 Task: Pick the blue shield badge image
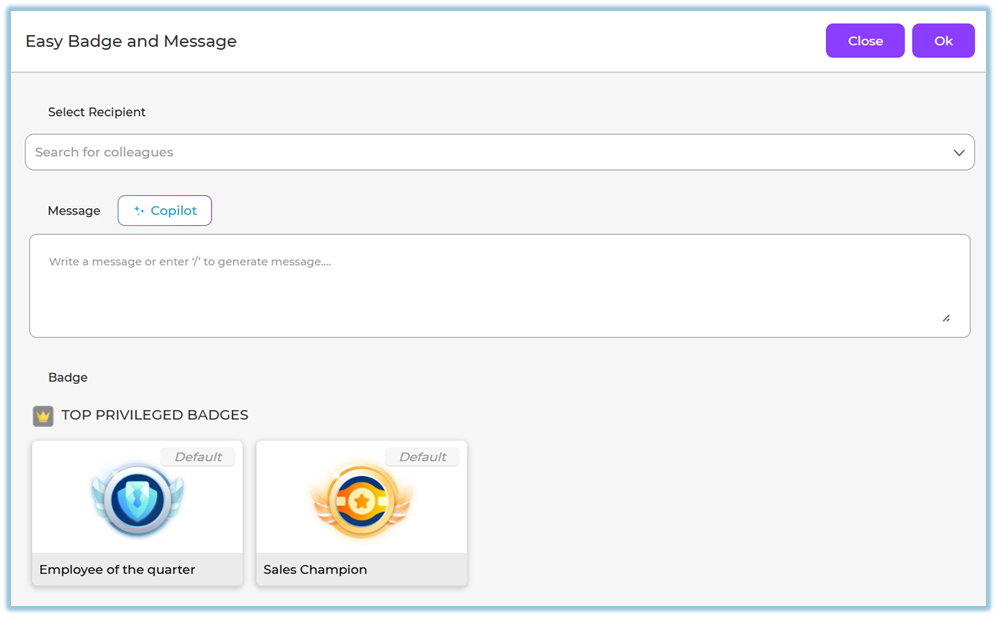[137, 500]
